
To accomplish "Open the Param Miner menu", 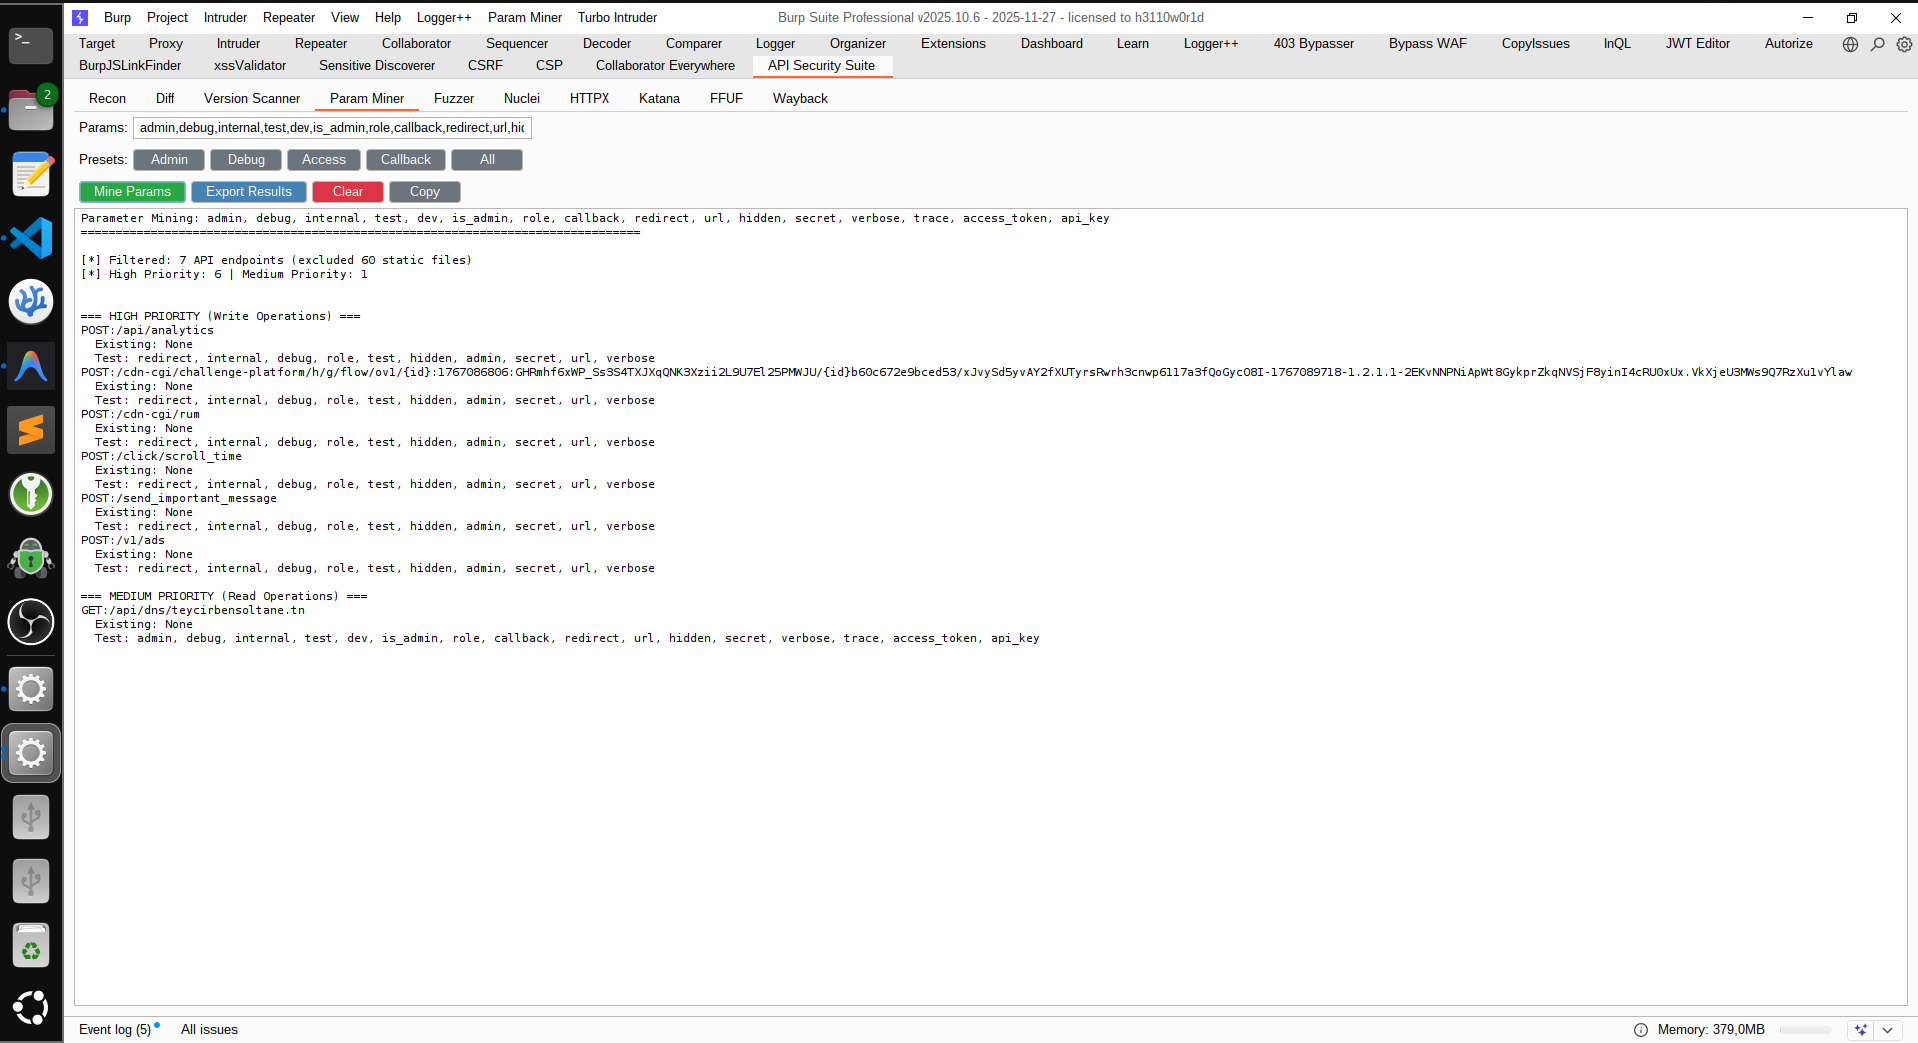I will 524,17.
